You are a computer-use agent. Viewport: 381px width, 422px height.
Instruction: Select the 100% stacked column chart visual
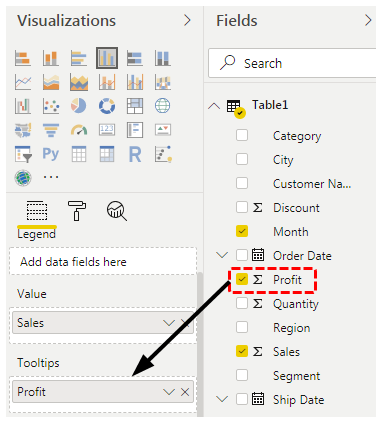[163, 58]
